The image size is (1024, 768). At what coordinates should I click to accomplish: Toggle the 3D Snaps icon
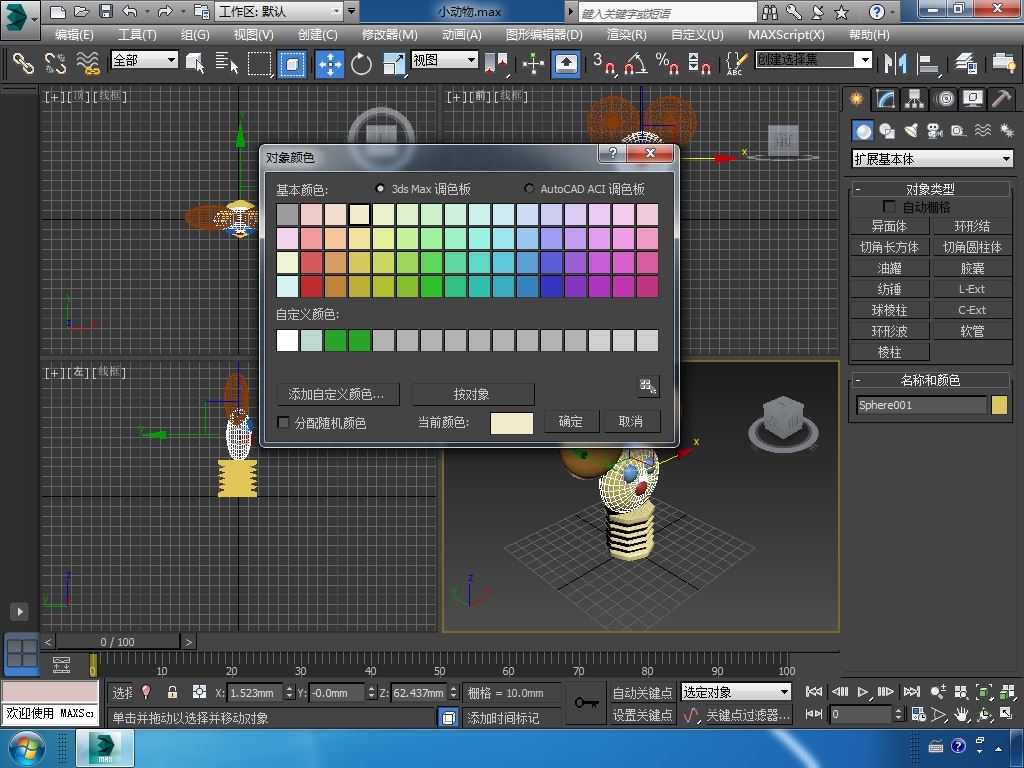tap(604, 63)
